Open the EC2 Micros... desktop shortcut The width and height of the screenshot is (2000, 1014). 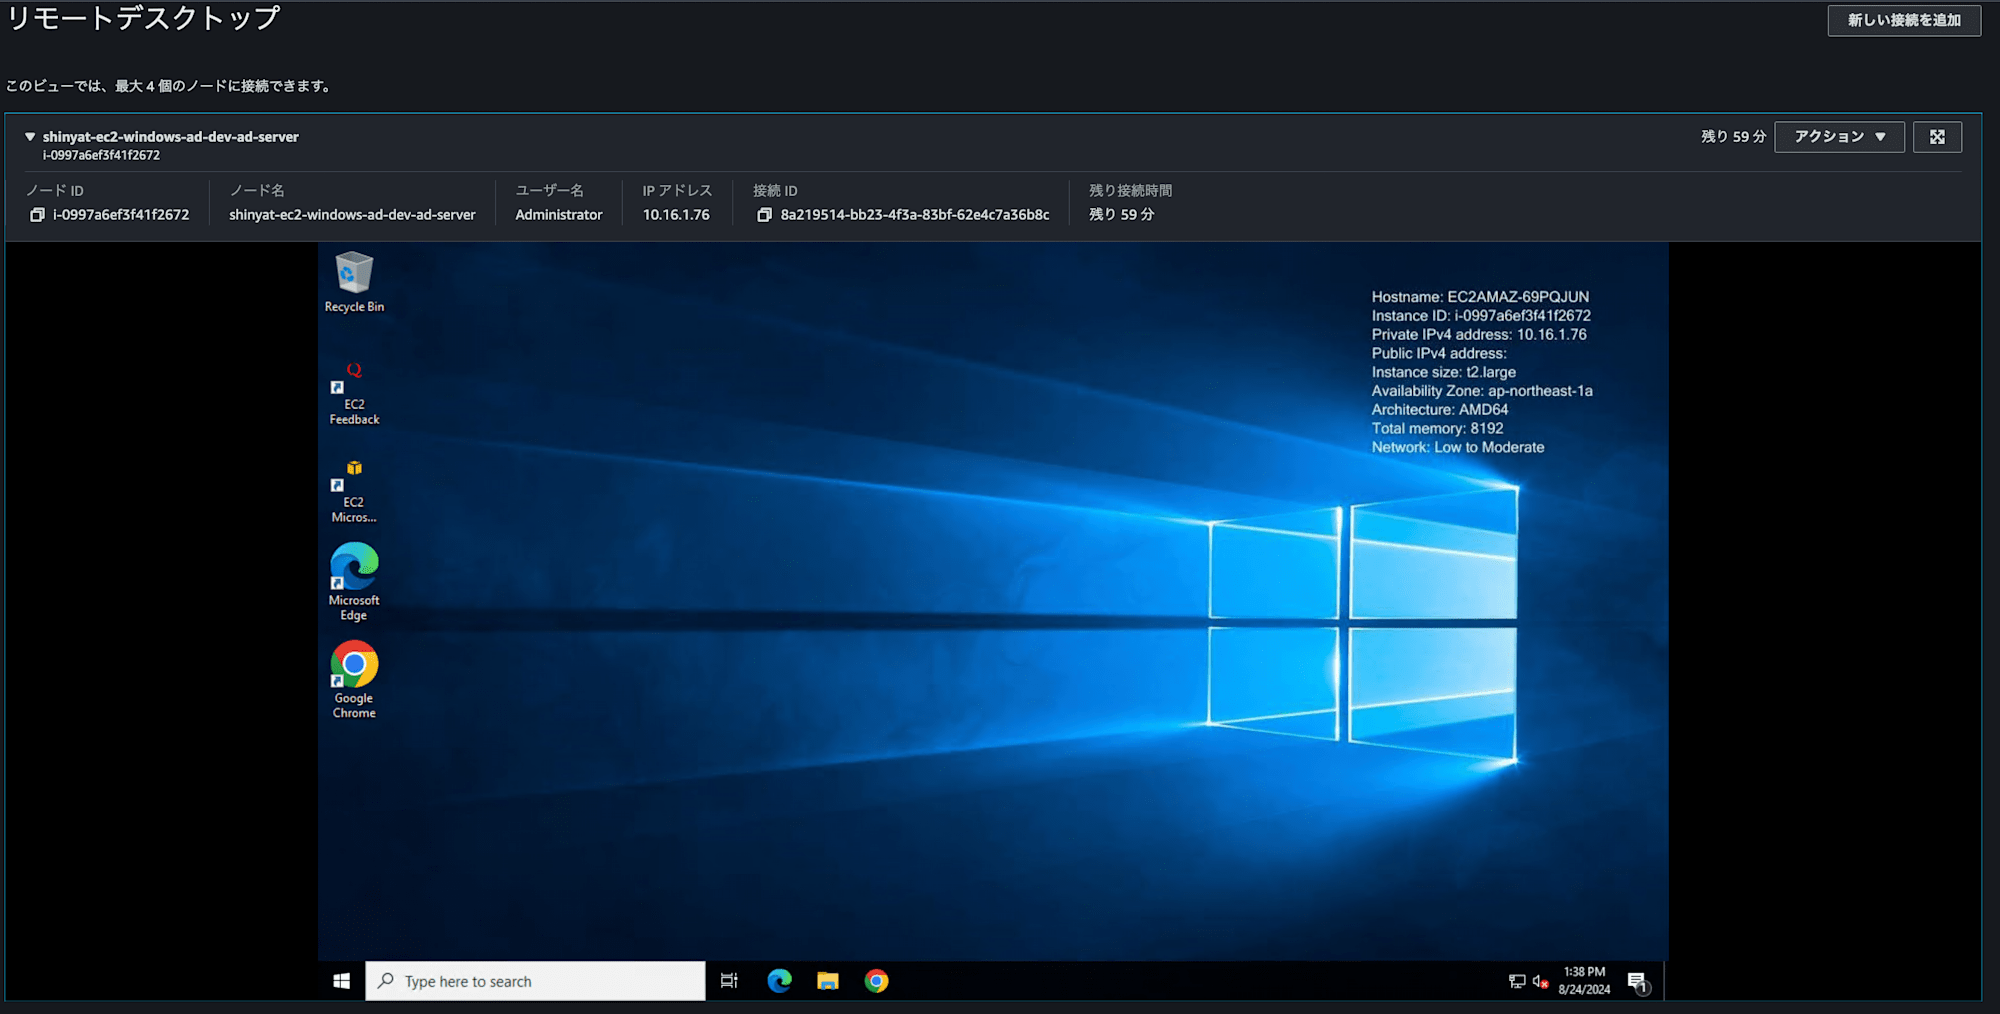pos(354,492)
